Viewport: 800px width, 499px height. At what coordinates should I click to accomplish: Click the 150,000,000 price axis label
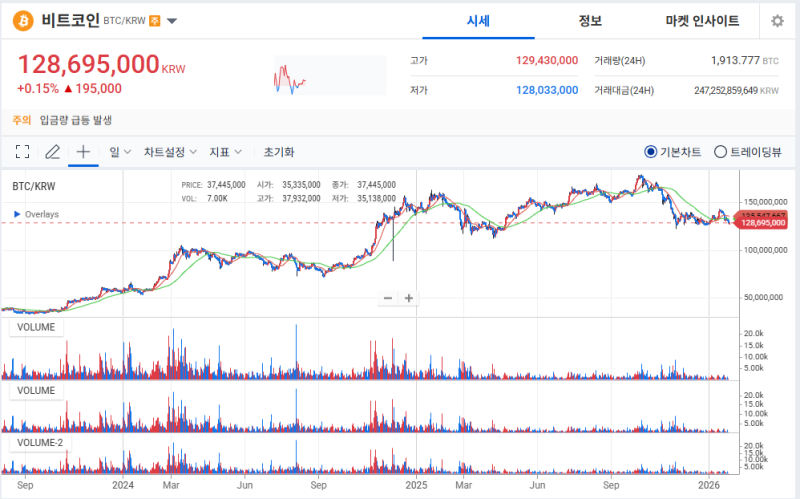point(765,202)
